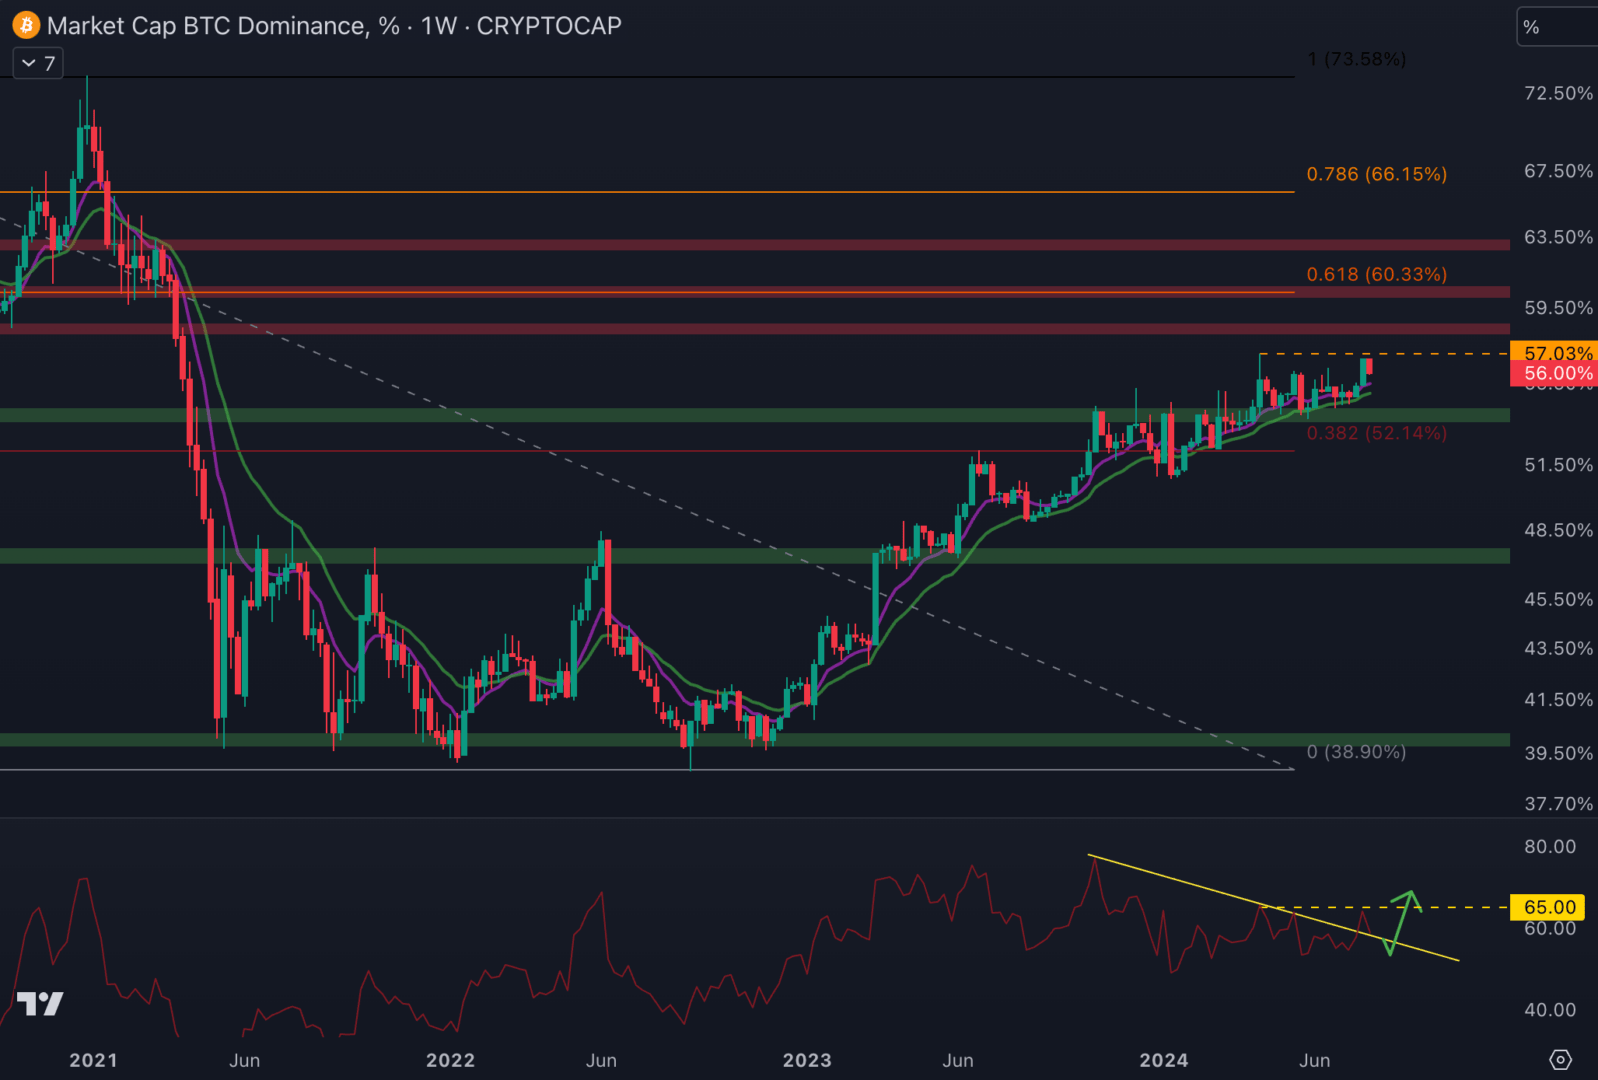Open chart settings hexagon gear icon
1598x1080 pixels.
[x=1559, y=1059]
